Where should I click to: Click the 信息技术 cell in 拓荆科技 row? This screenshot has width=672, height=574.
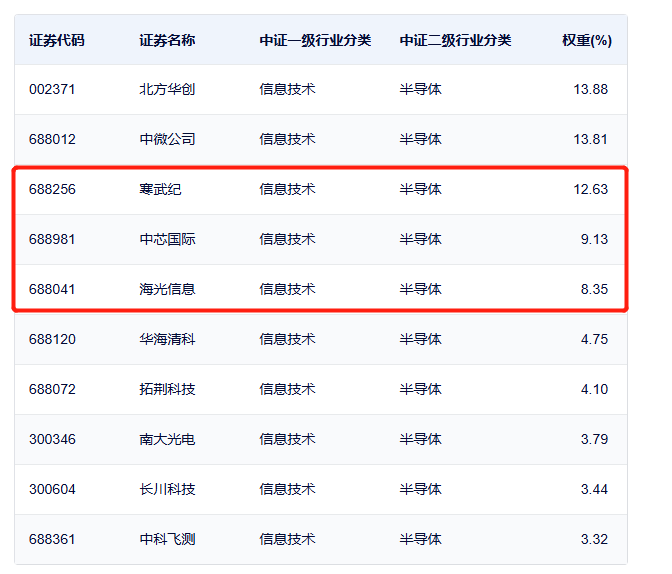pyautogui.click(x=287, y=389)
